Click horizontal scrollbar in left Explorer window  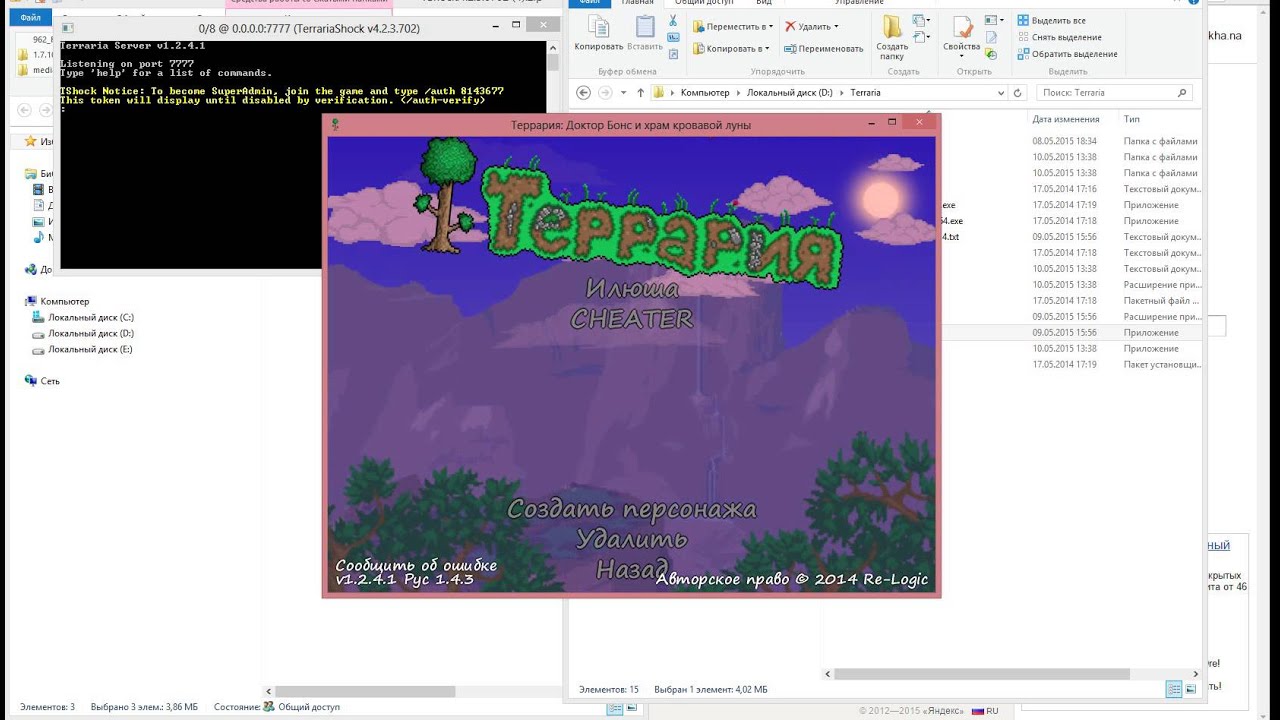[x=365, y=691]
